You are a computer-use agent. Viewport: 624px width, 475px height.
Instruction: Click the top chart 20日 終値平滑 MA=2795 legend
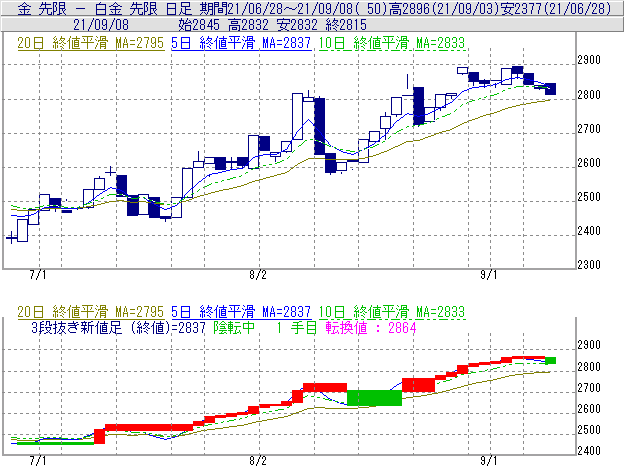pos(90,43)
